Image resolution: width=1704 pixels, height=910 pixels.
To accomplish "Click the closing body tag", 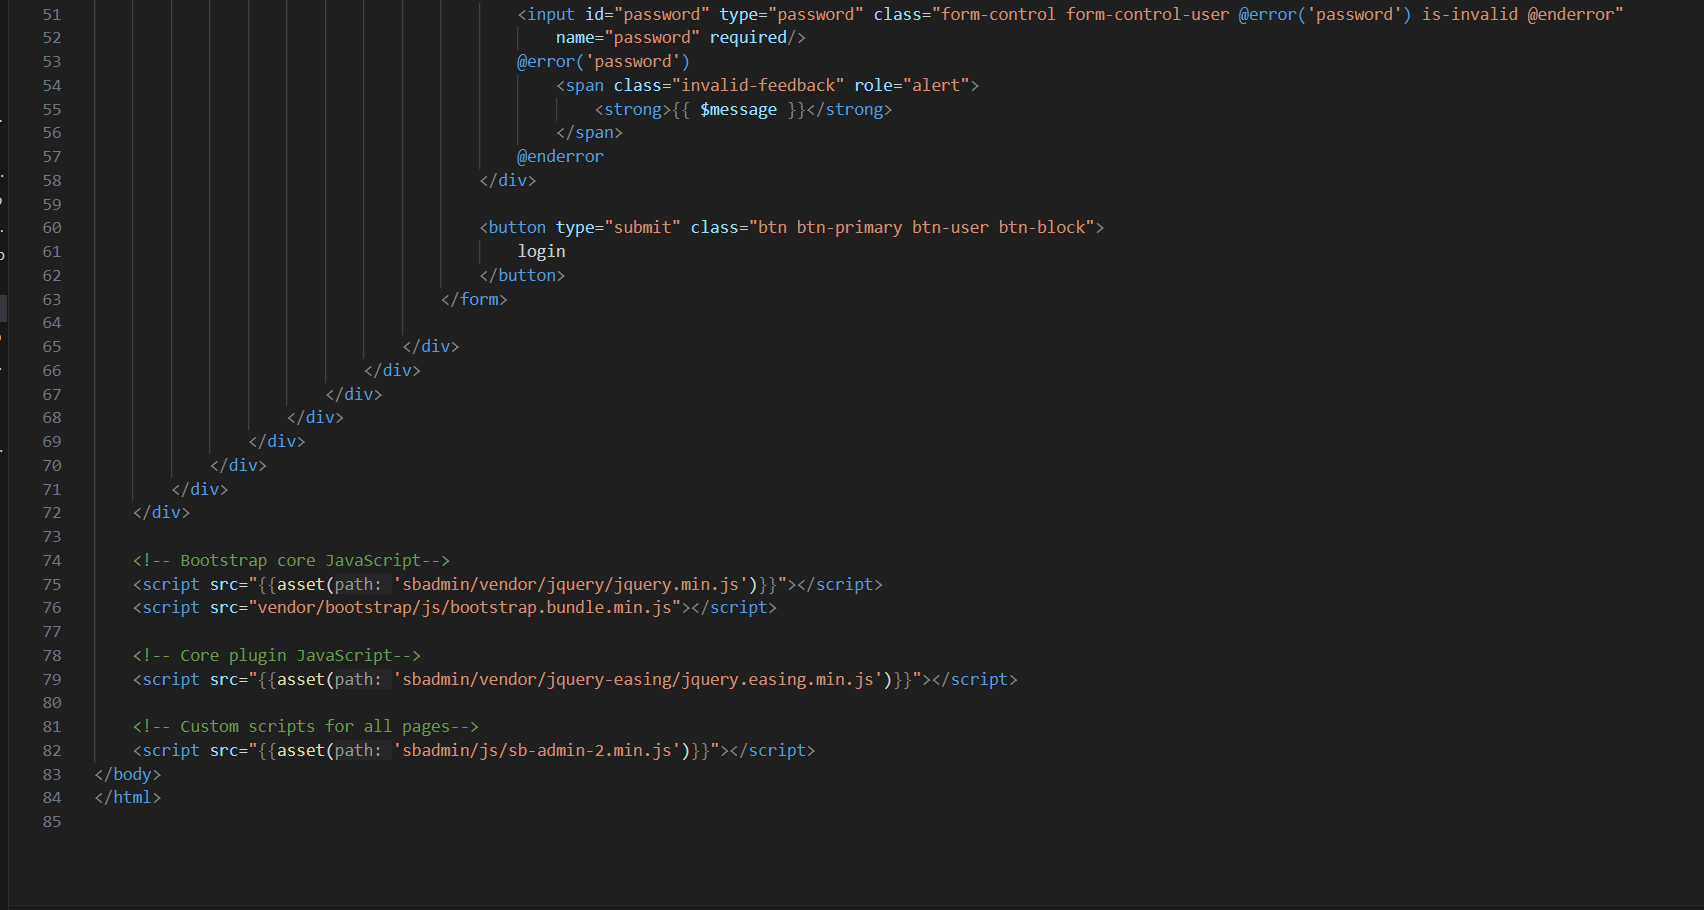I will coord(128,774).
